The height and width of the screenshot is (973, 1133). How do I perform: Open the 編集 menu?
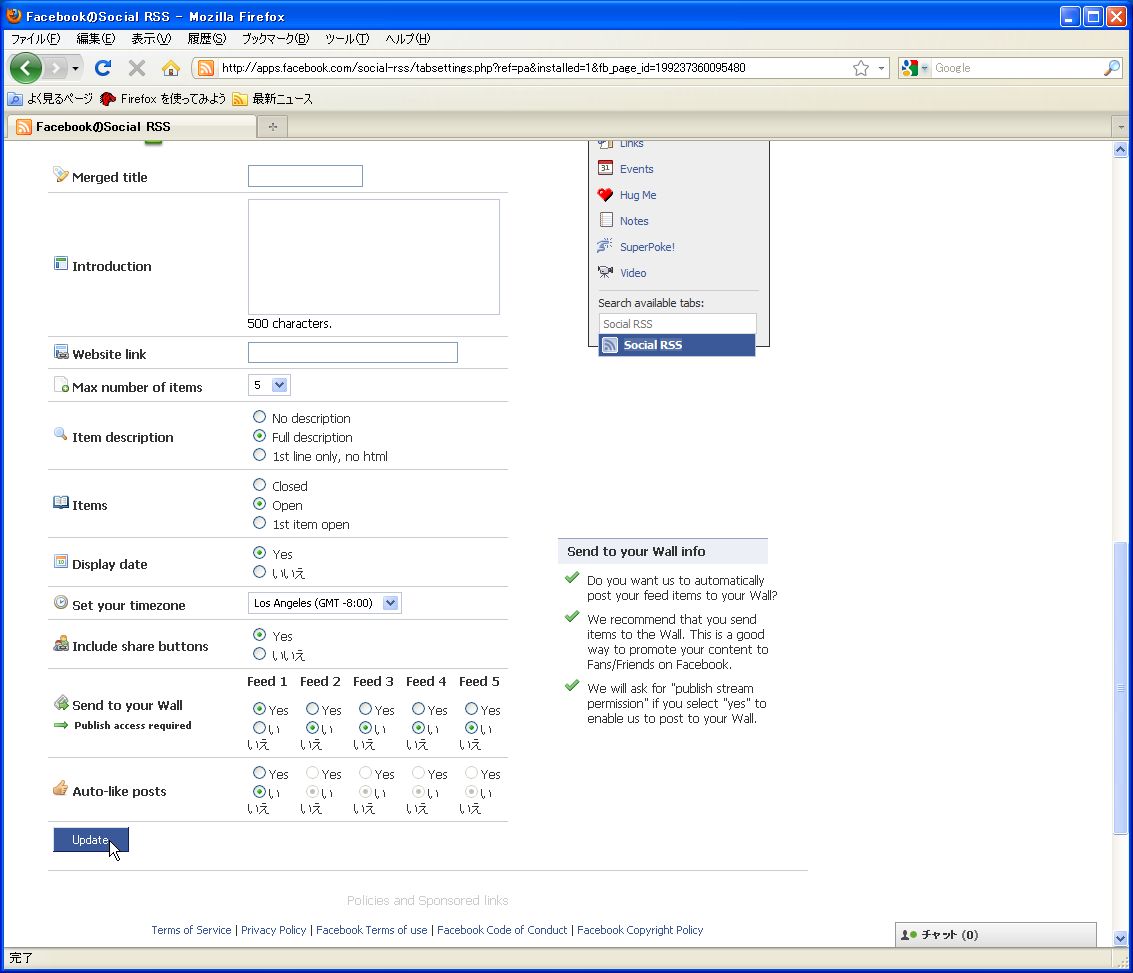pos(95,39)
